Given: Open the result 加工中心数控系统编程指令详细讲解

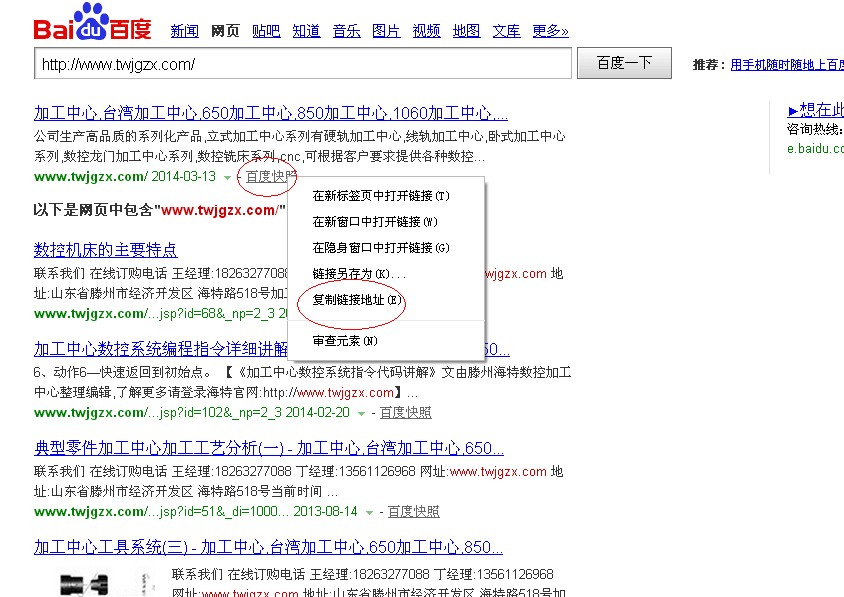Looking at the screenshot, I should 161,349.
